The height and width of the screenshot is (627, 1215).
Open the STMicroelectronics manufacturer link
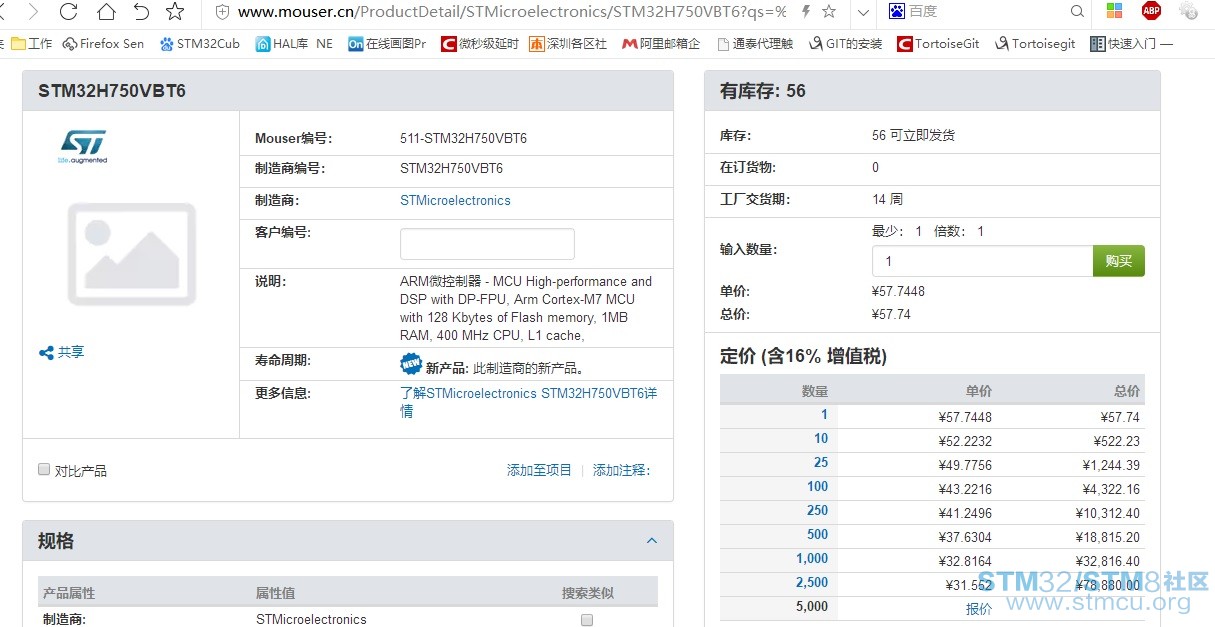click(455, 200)
